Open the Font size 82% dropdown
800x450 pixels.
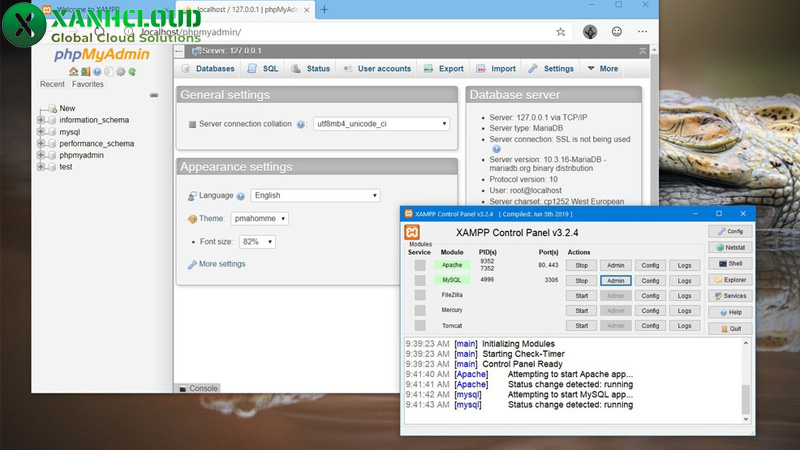pyautogui.click(x=257, y=242)
